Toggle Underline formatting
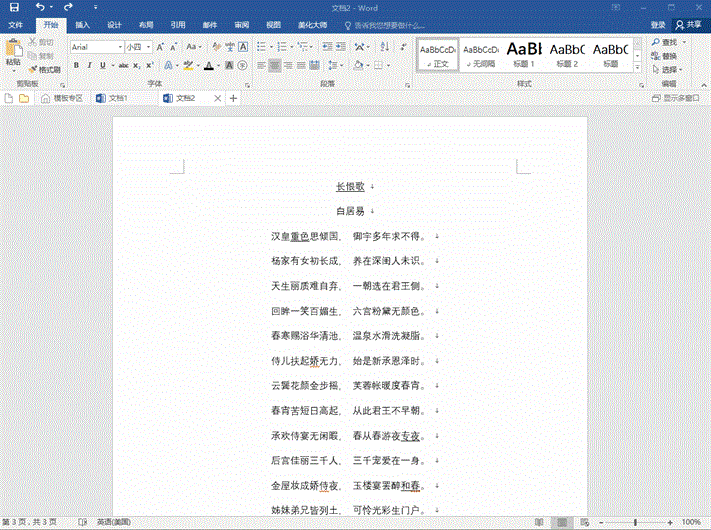Viewport: 711px width, 530px height. 103,66
